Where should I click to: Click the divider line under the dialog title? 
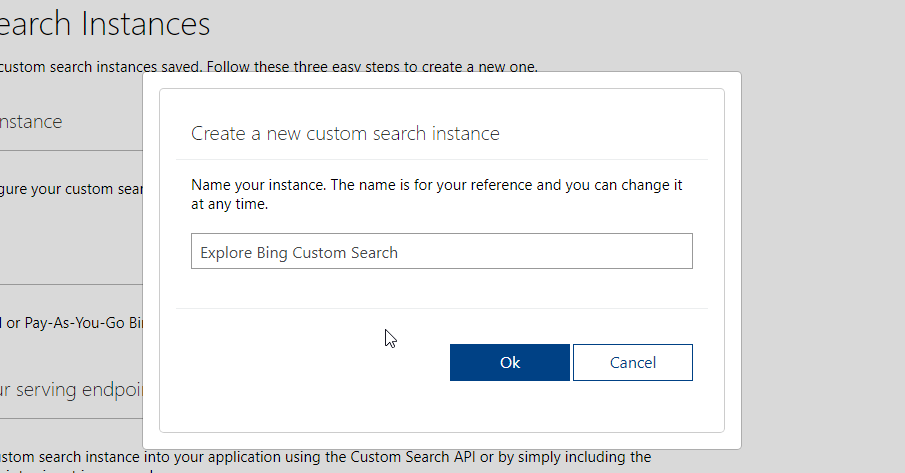click(x=441, y=159)
